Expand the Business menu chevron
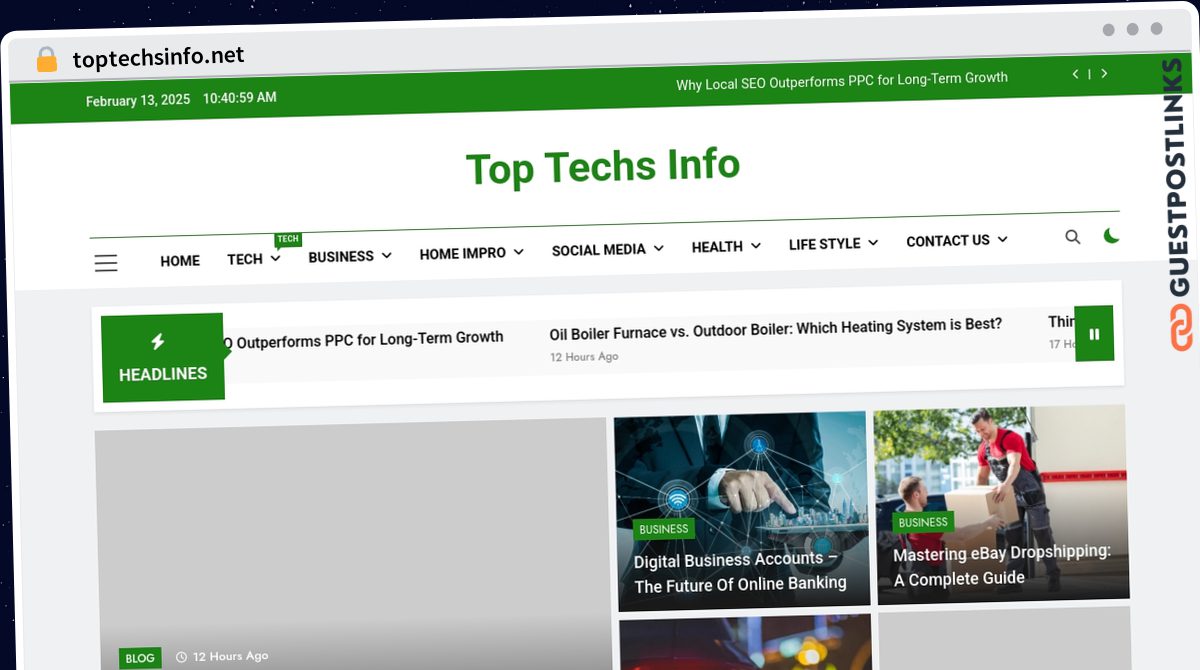1200x670 pixels. [386, 256]
